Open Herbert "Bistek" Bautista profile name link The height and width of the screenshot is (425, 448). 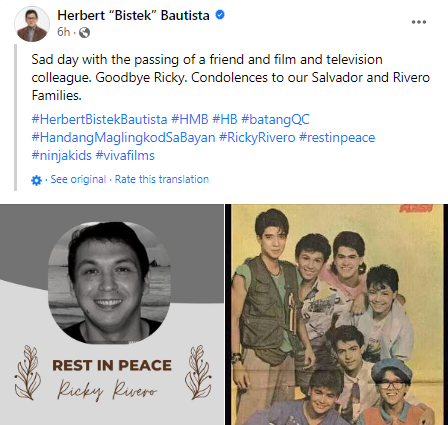click(133, 15)
